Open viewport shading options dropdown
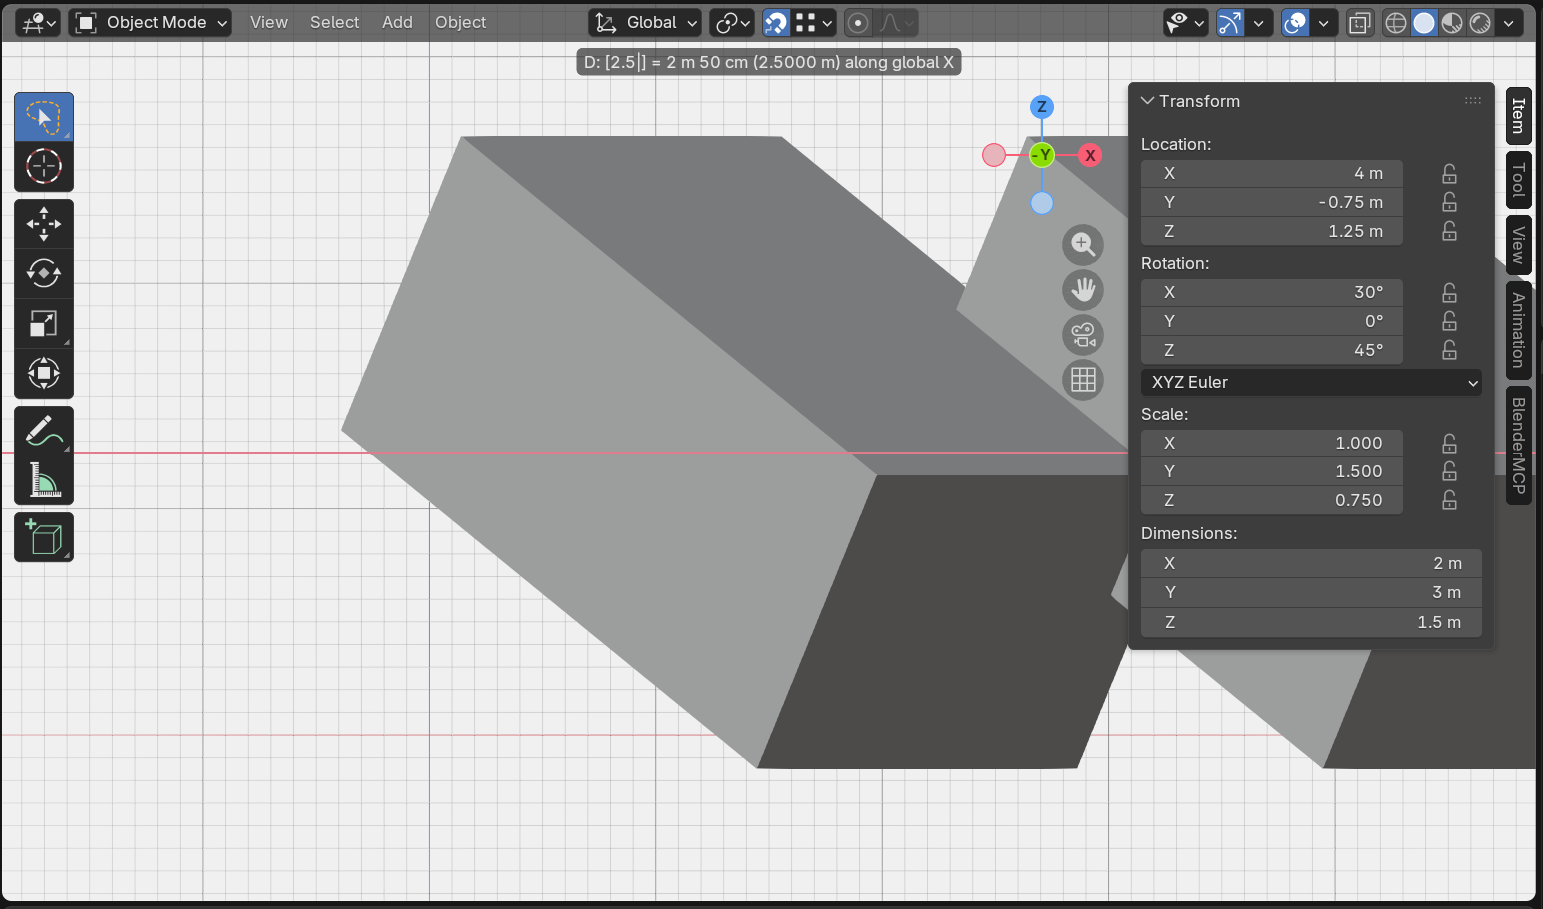This screenshot has width=1543, height=909. 1509,22
